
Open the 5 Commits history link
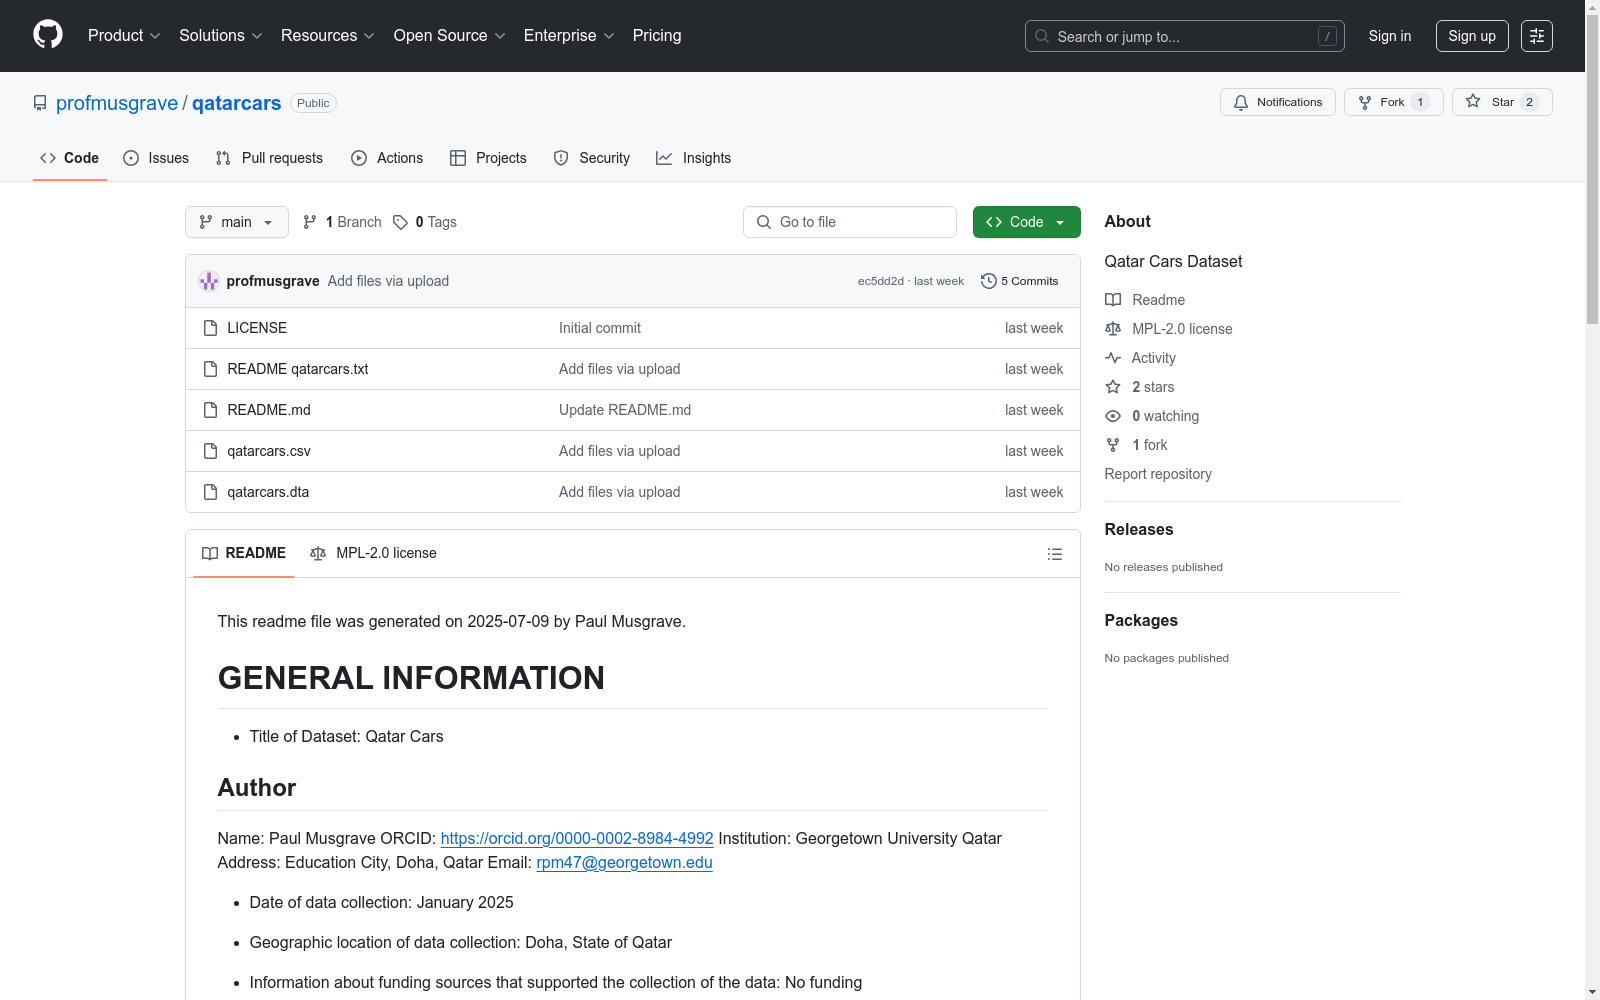pyautogui.click(x=1020, y=281)
